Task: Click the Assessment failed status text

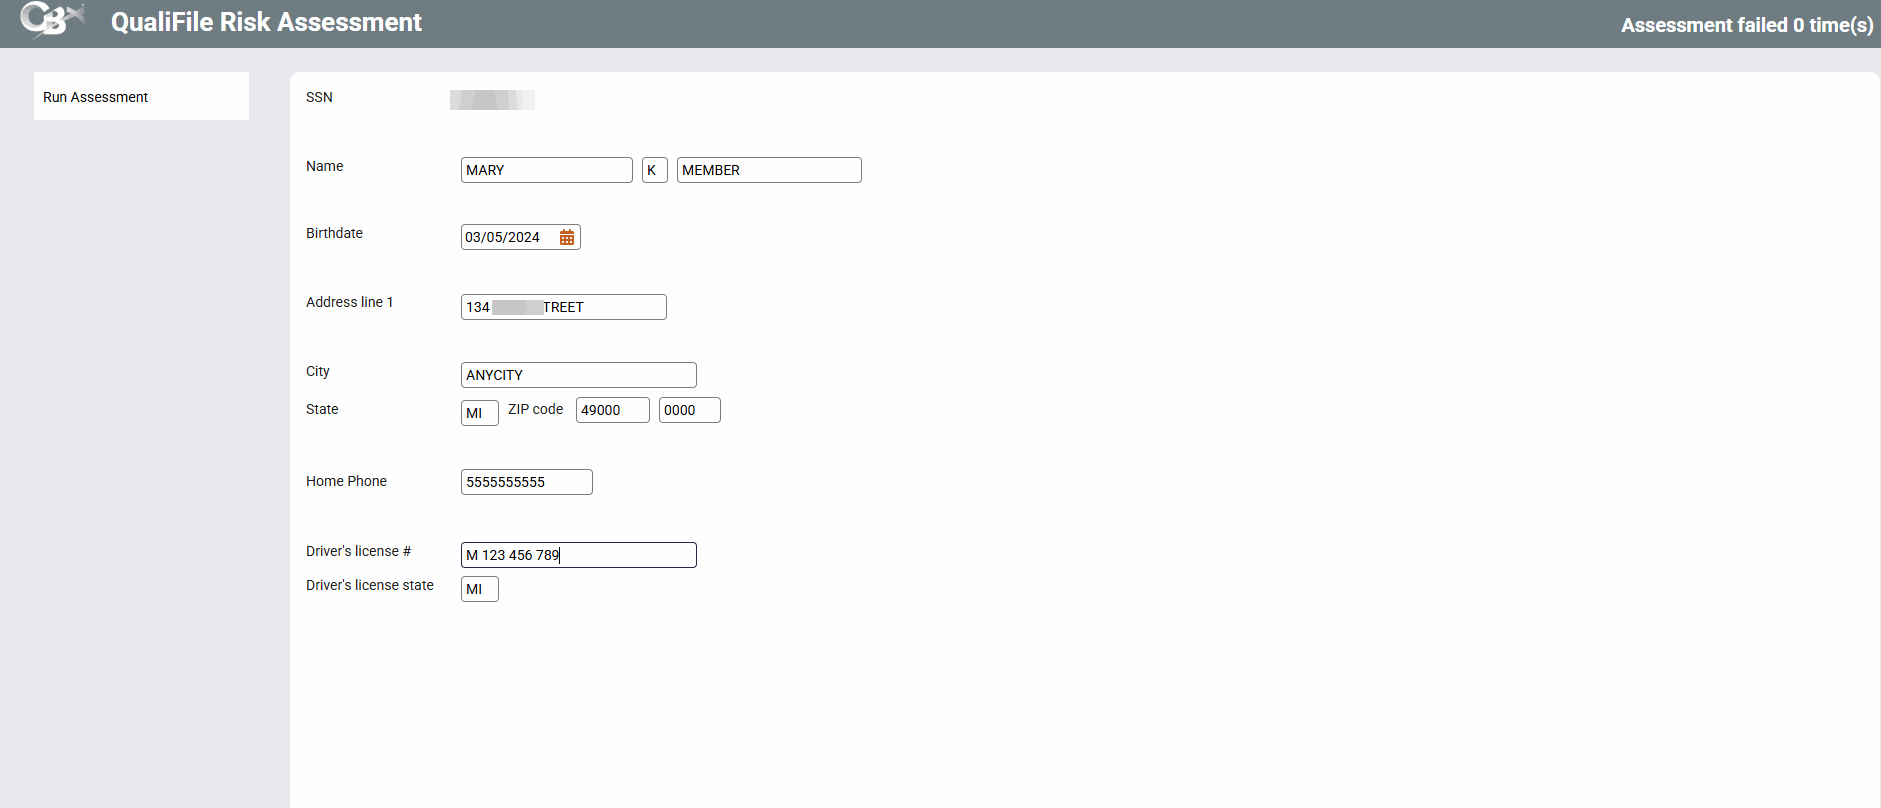Action: 1746,25
